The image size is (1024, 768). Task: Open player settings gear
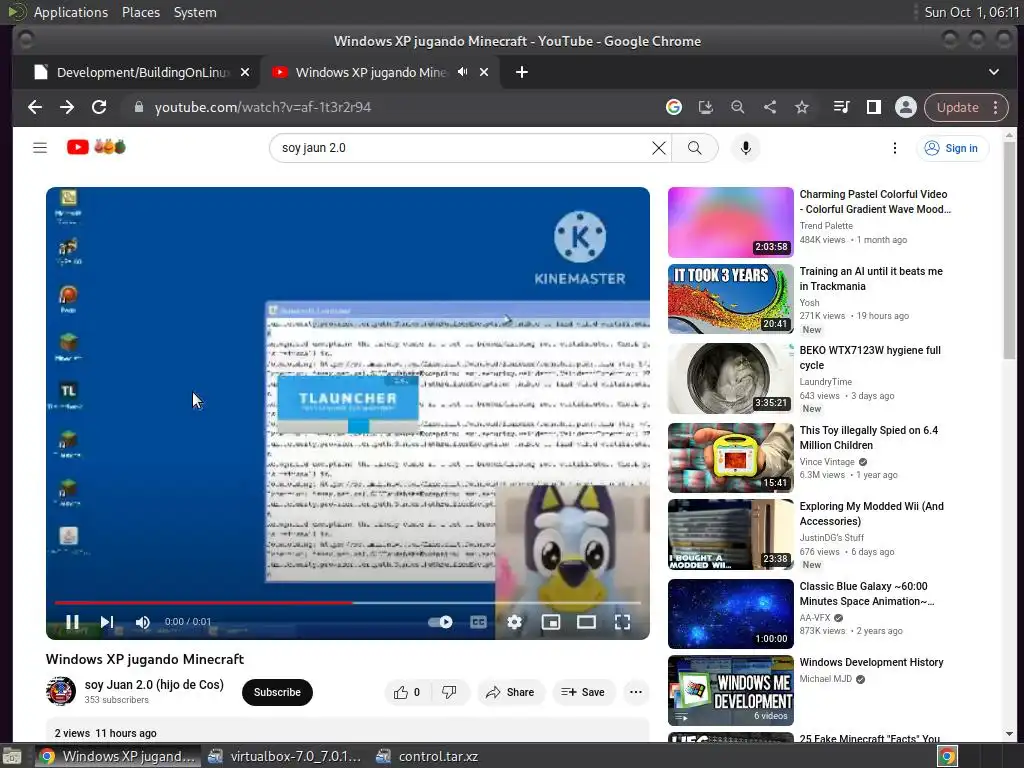pyautogui.click(x=515, y=622)
